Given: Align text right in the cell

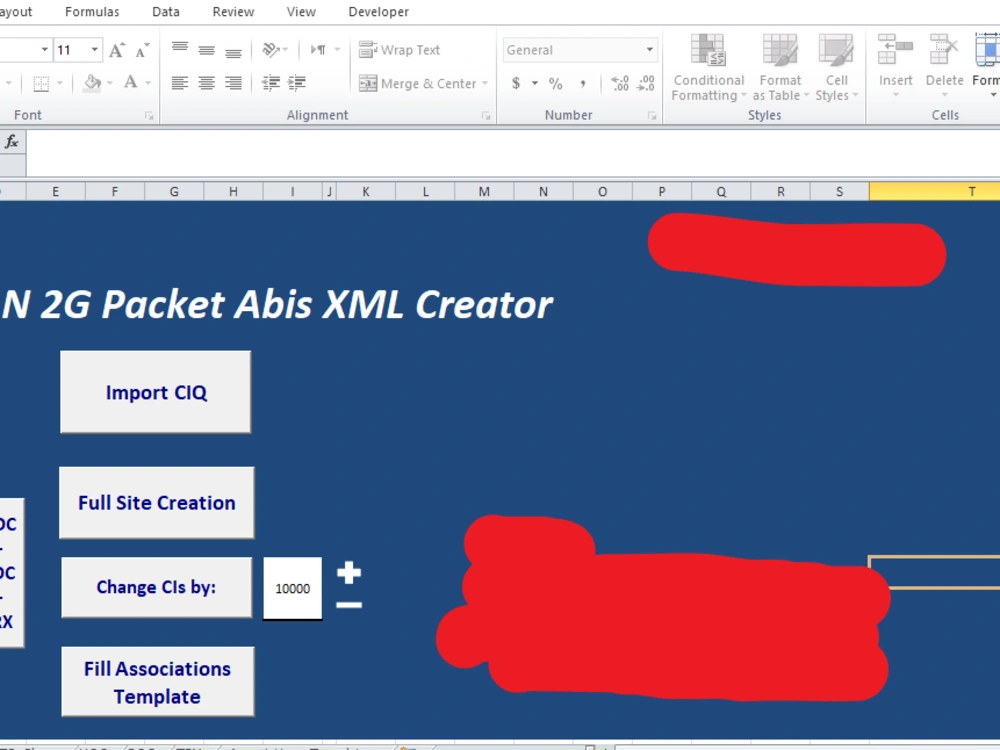Looking at the screenshot, I should 233,83.
